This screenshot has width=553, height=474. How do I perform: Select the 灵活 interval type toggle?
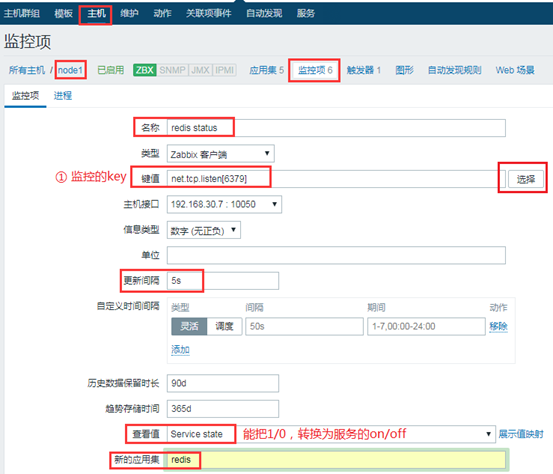pos(189,326)
